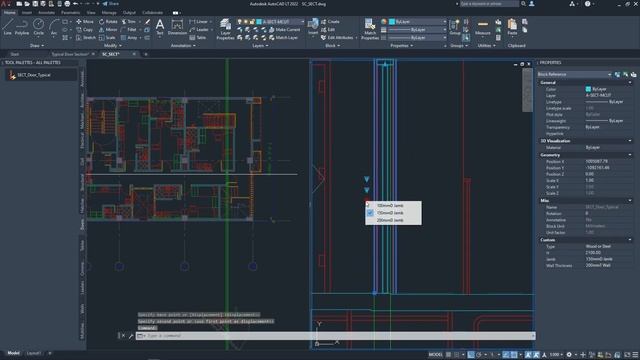640x360 pixels.
Task: Click the cyan layer color swatch in Layers panel
Action: [259, 21]
